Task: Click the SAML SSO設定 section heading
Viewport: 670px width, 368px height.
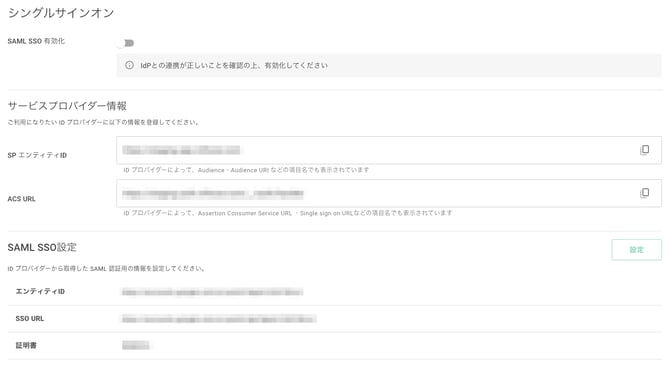Action: click(x=42, y=247)
